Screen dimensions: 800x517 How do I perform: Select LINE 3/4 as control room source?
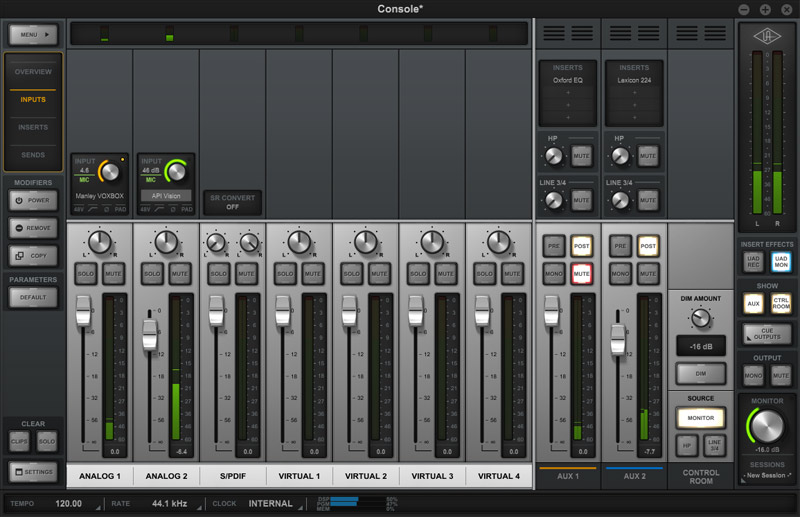715,446
